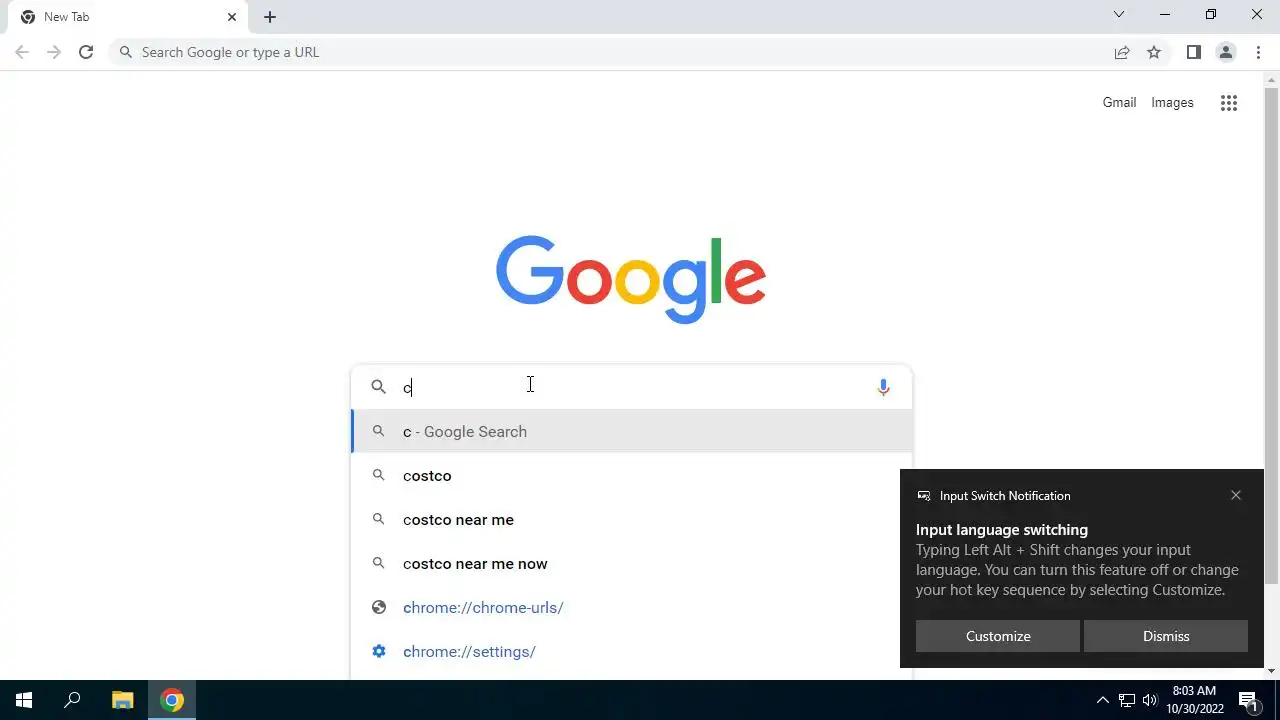Open the network status tray icon
The image size is (1280, 720).
point(1127,700)
